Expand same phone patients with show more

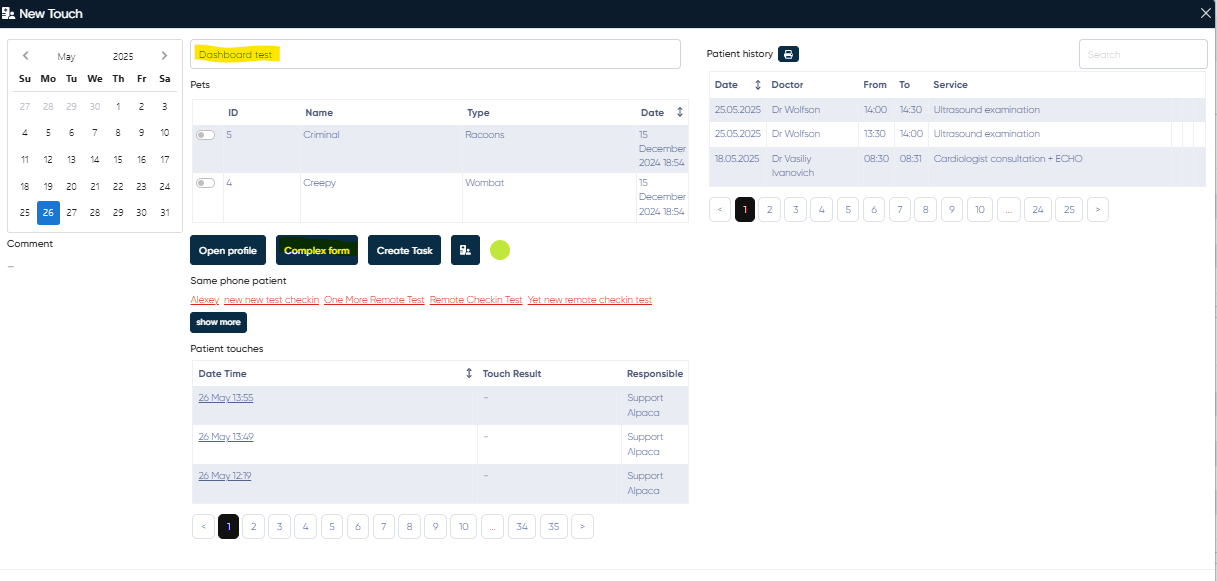click(x=218, y=322)
